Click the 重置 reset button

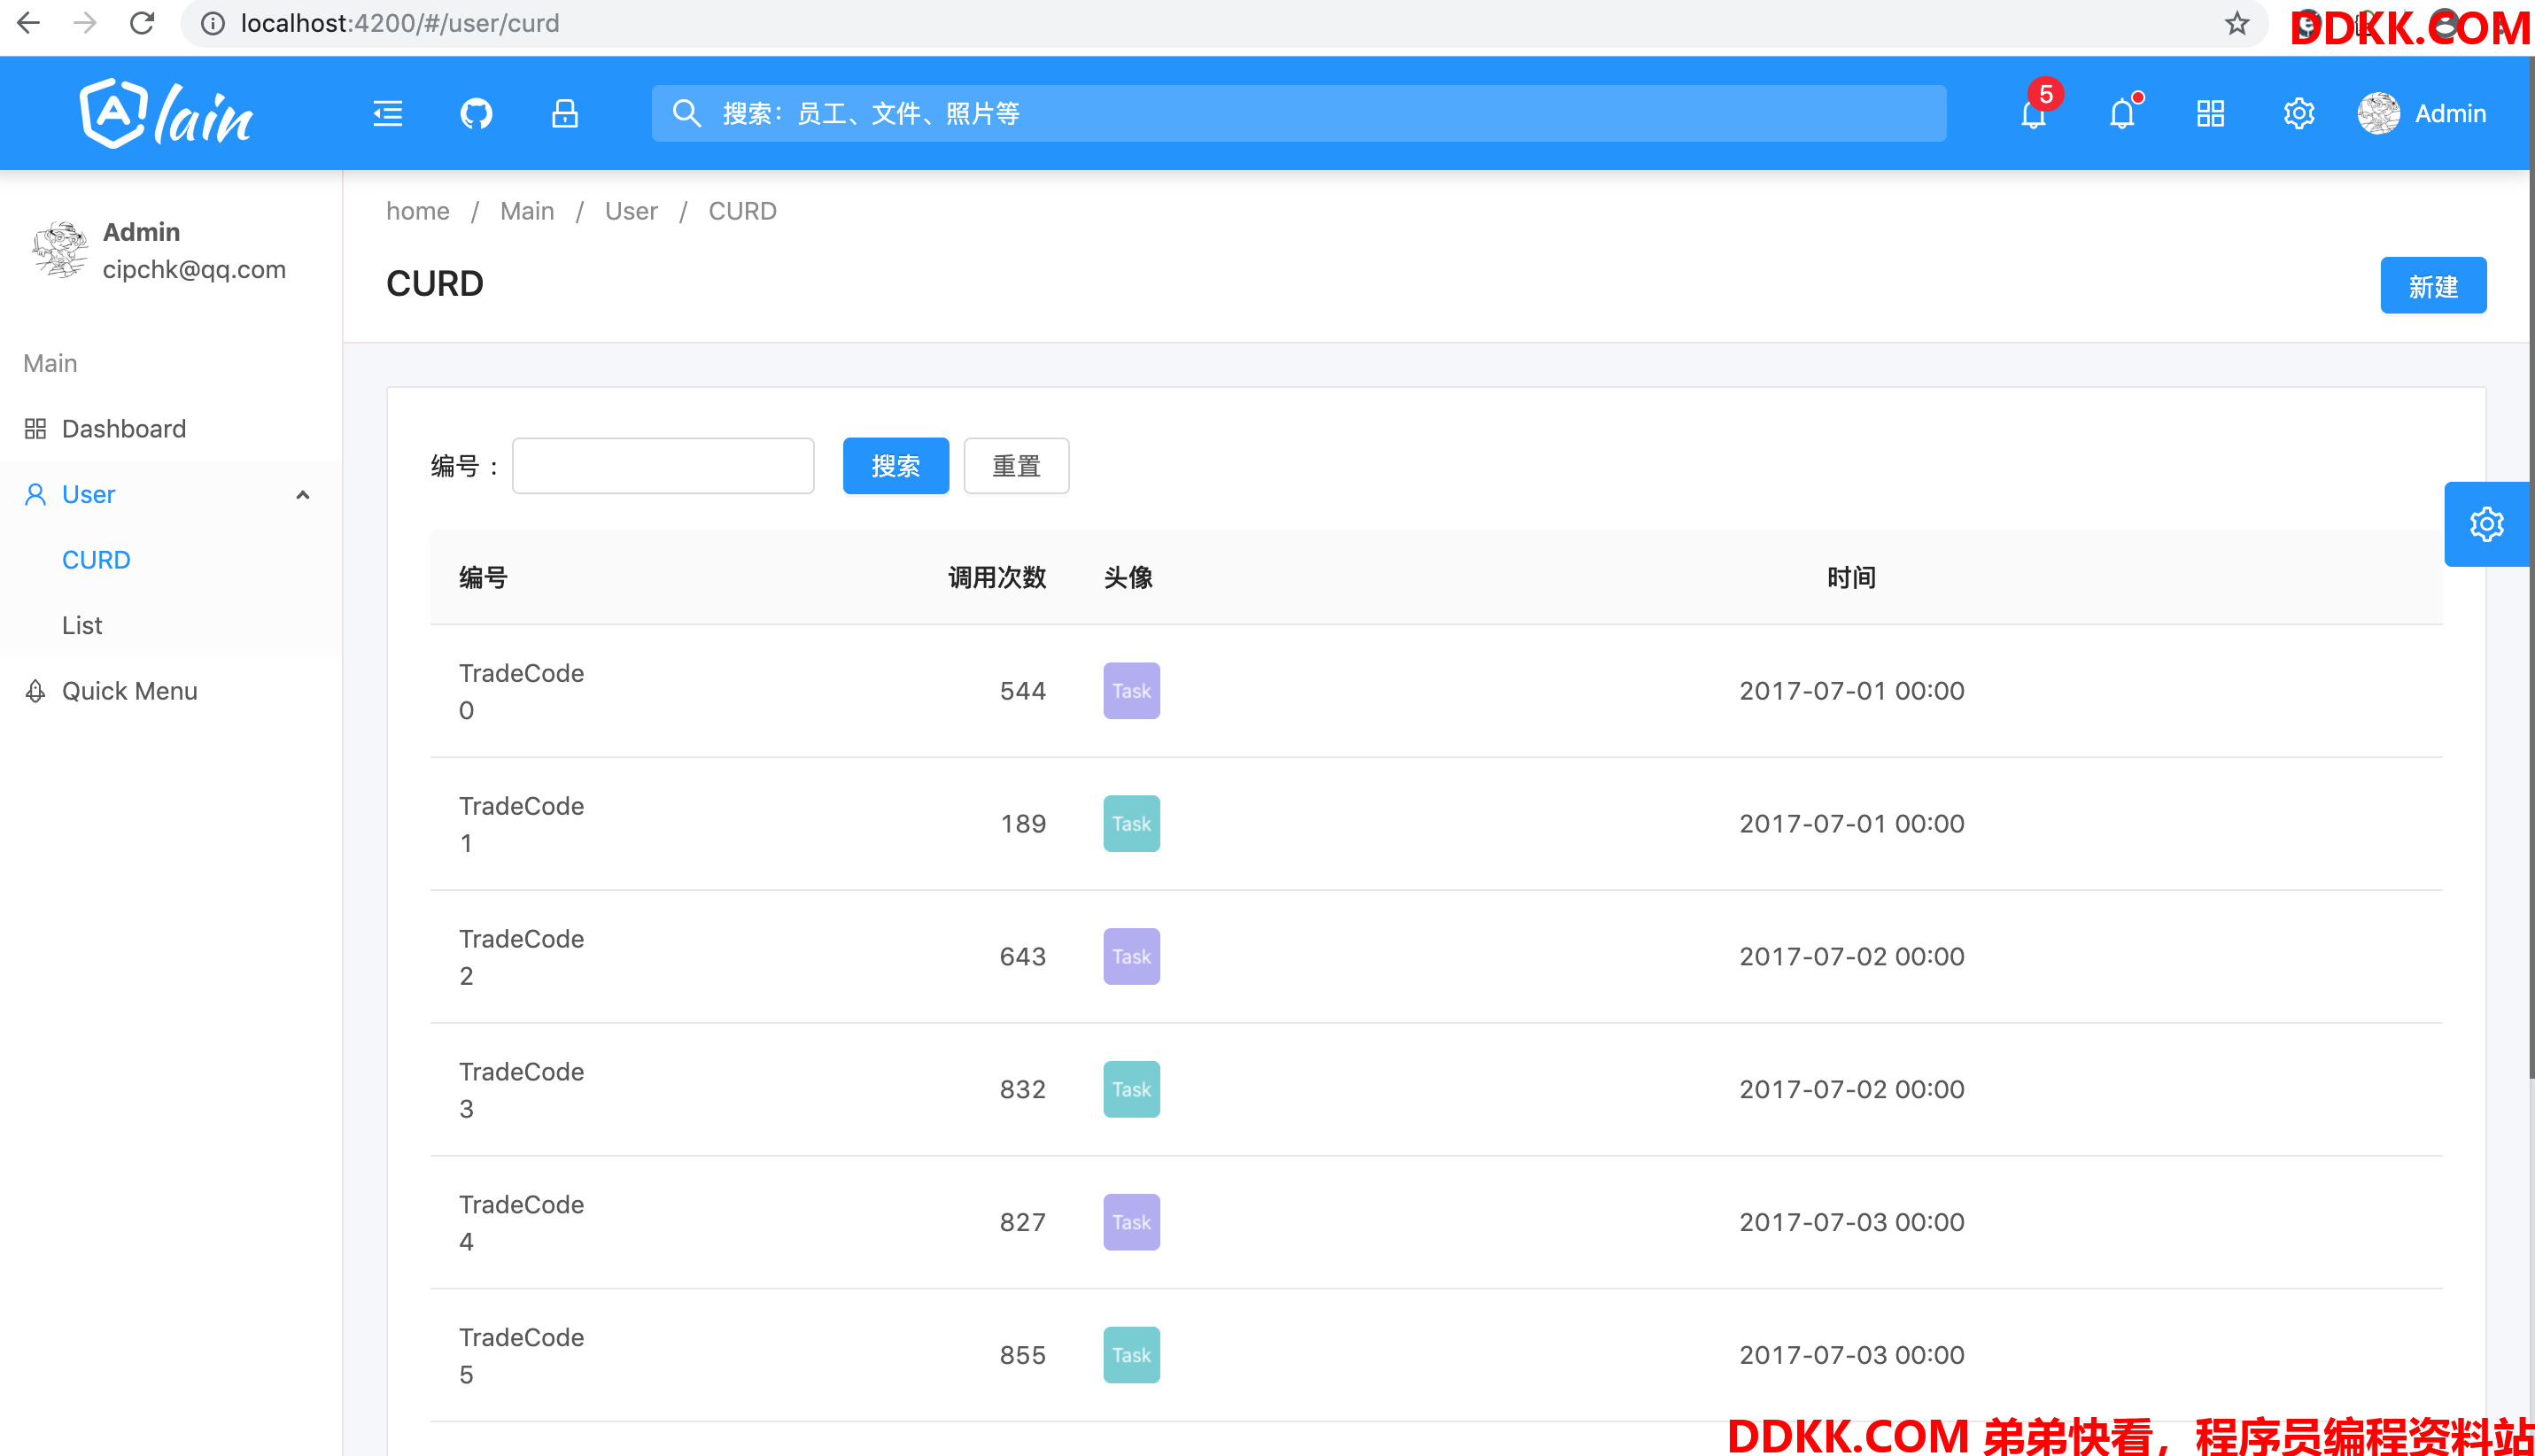click(x=1016, y=466)
